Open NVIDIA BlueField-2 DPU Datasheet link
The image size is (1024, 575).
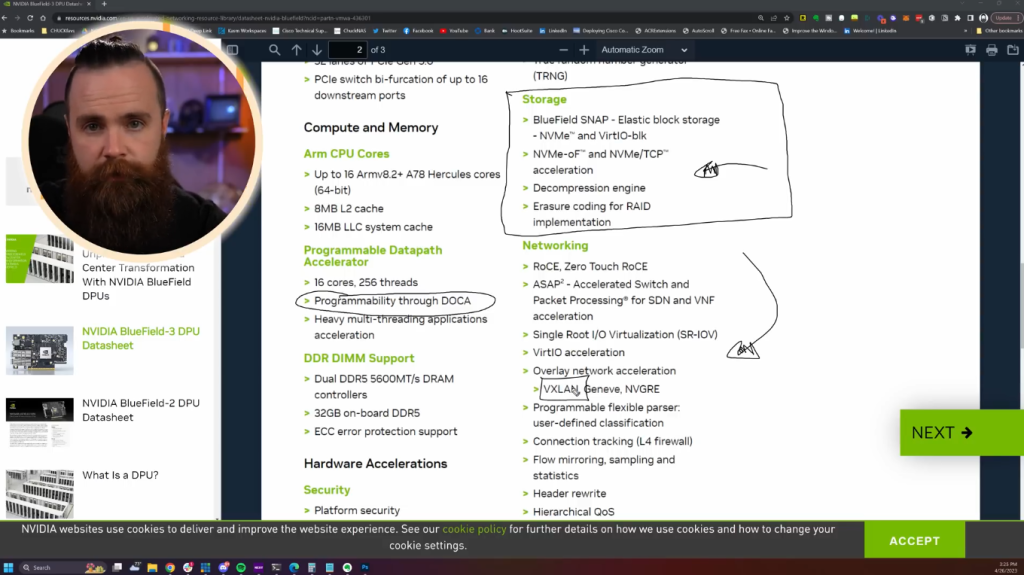pyautogui.click(x=141, y=410)
